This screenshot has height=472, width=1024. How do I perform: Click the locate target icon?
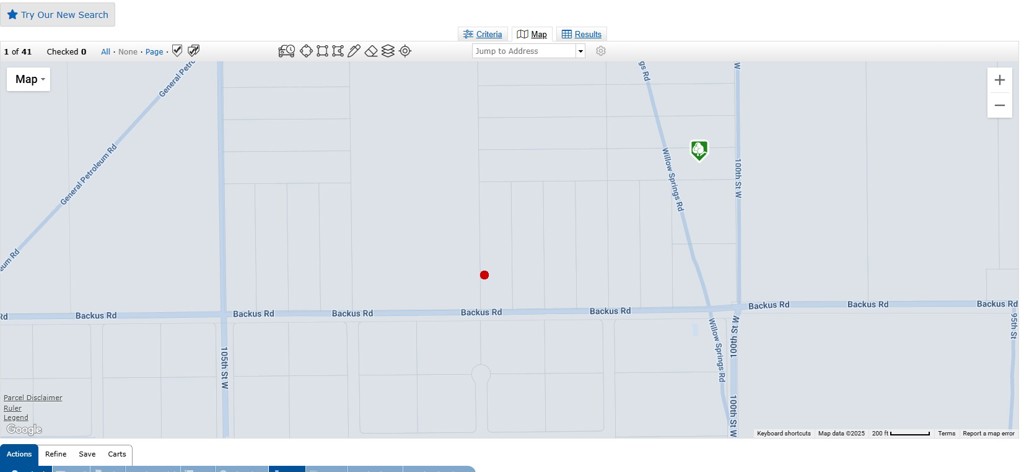click(405, 51)
